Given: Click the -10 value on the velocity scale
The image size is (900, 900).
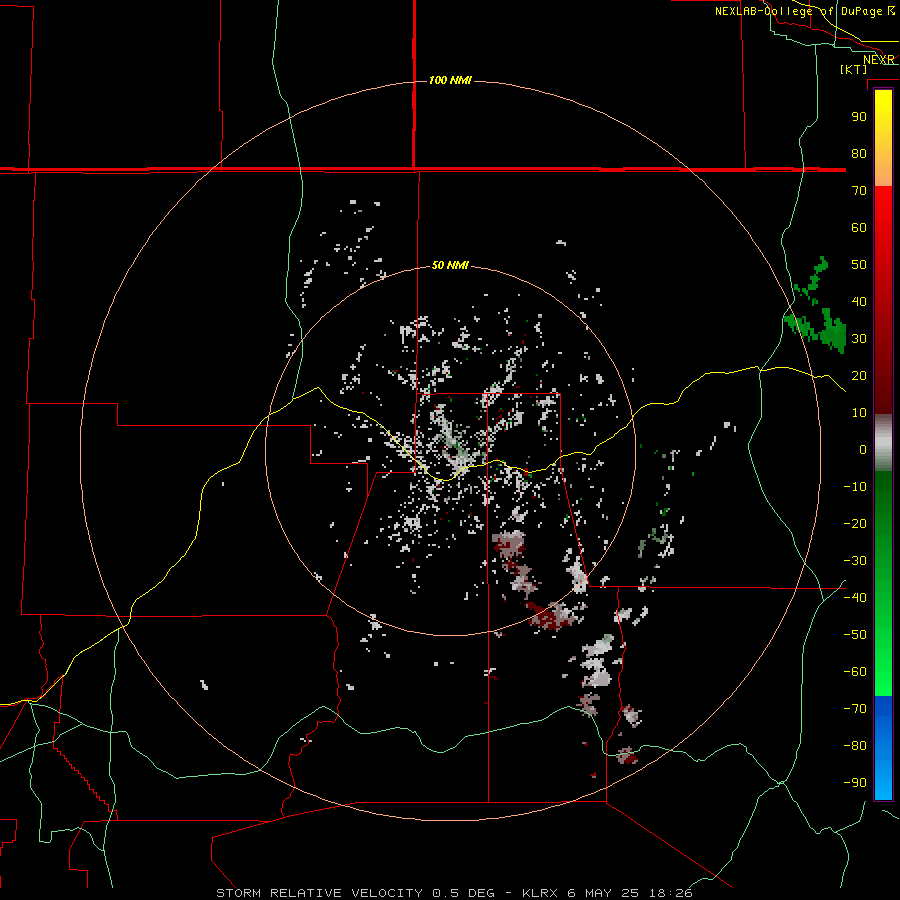Looking at the screenshot, I should point(855,487).
